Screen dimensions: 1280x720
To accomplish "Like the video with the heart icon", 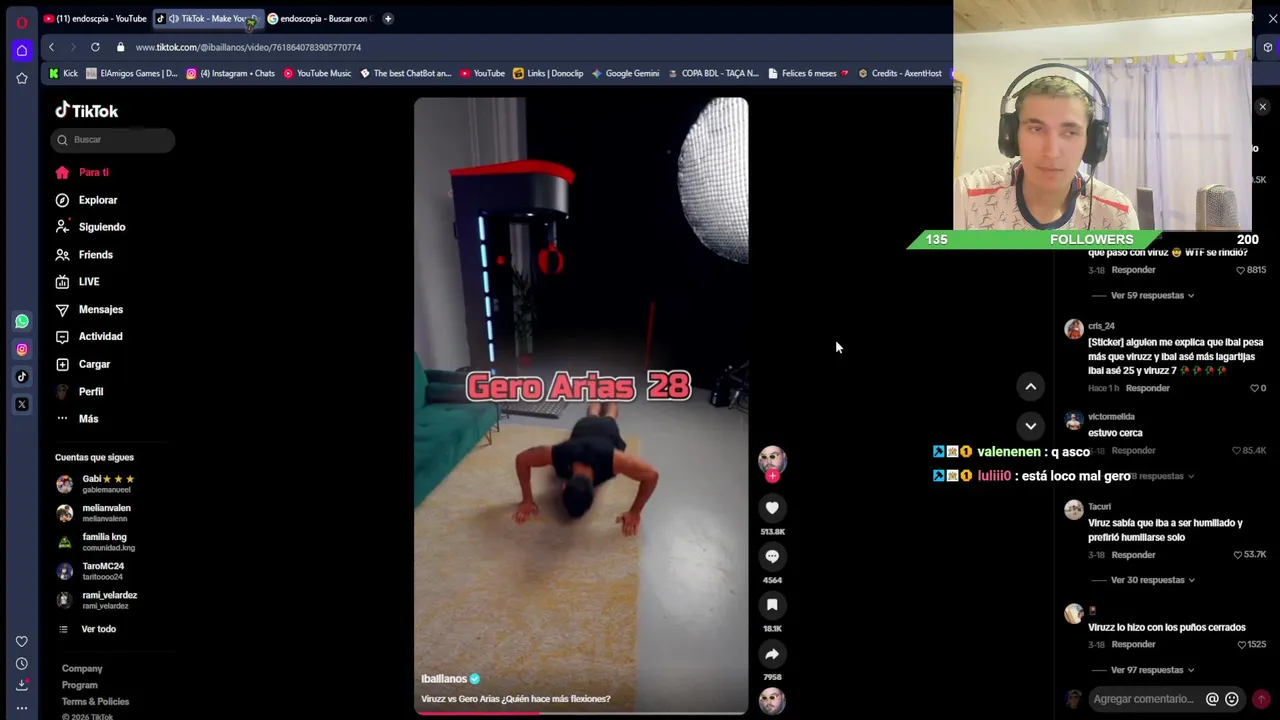I will (x=772, y=508).
